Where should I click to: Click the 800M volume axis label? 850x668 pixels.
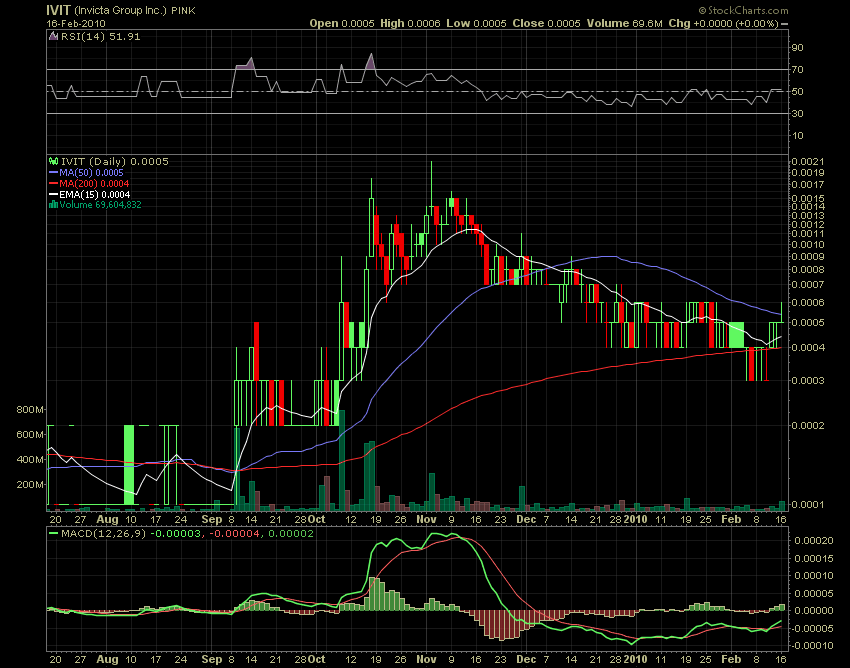30,409
